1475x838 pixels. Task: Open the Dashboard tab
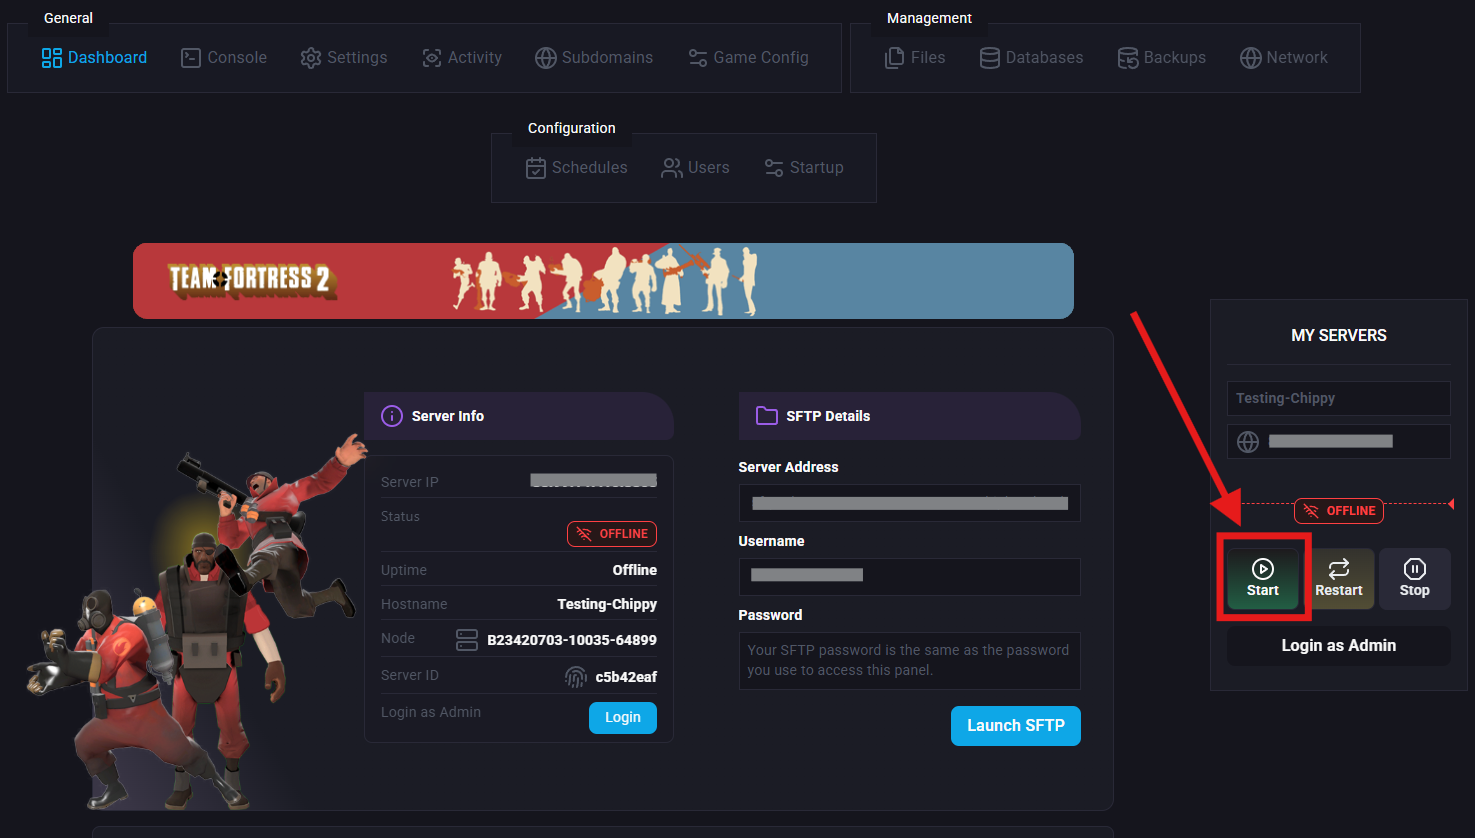pyautogui.click(x=94, y=58)
